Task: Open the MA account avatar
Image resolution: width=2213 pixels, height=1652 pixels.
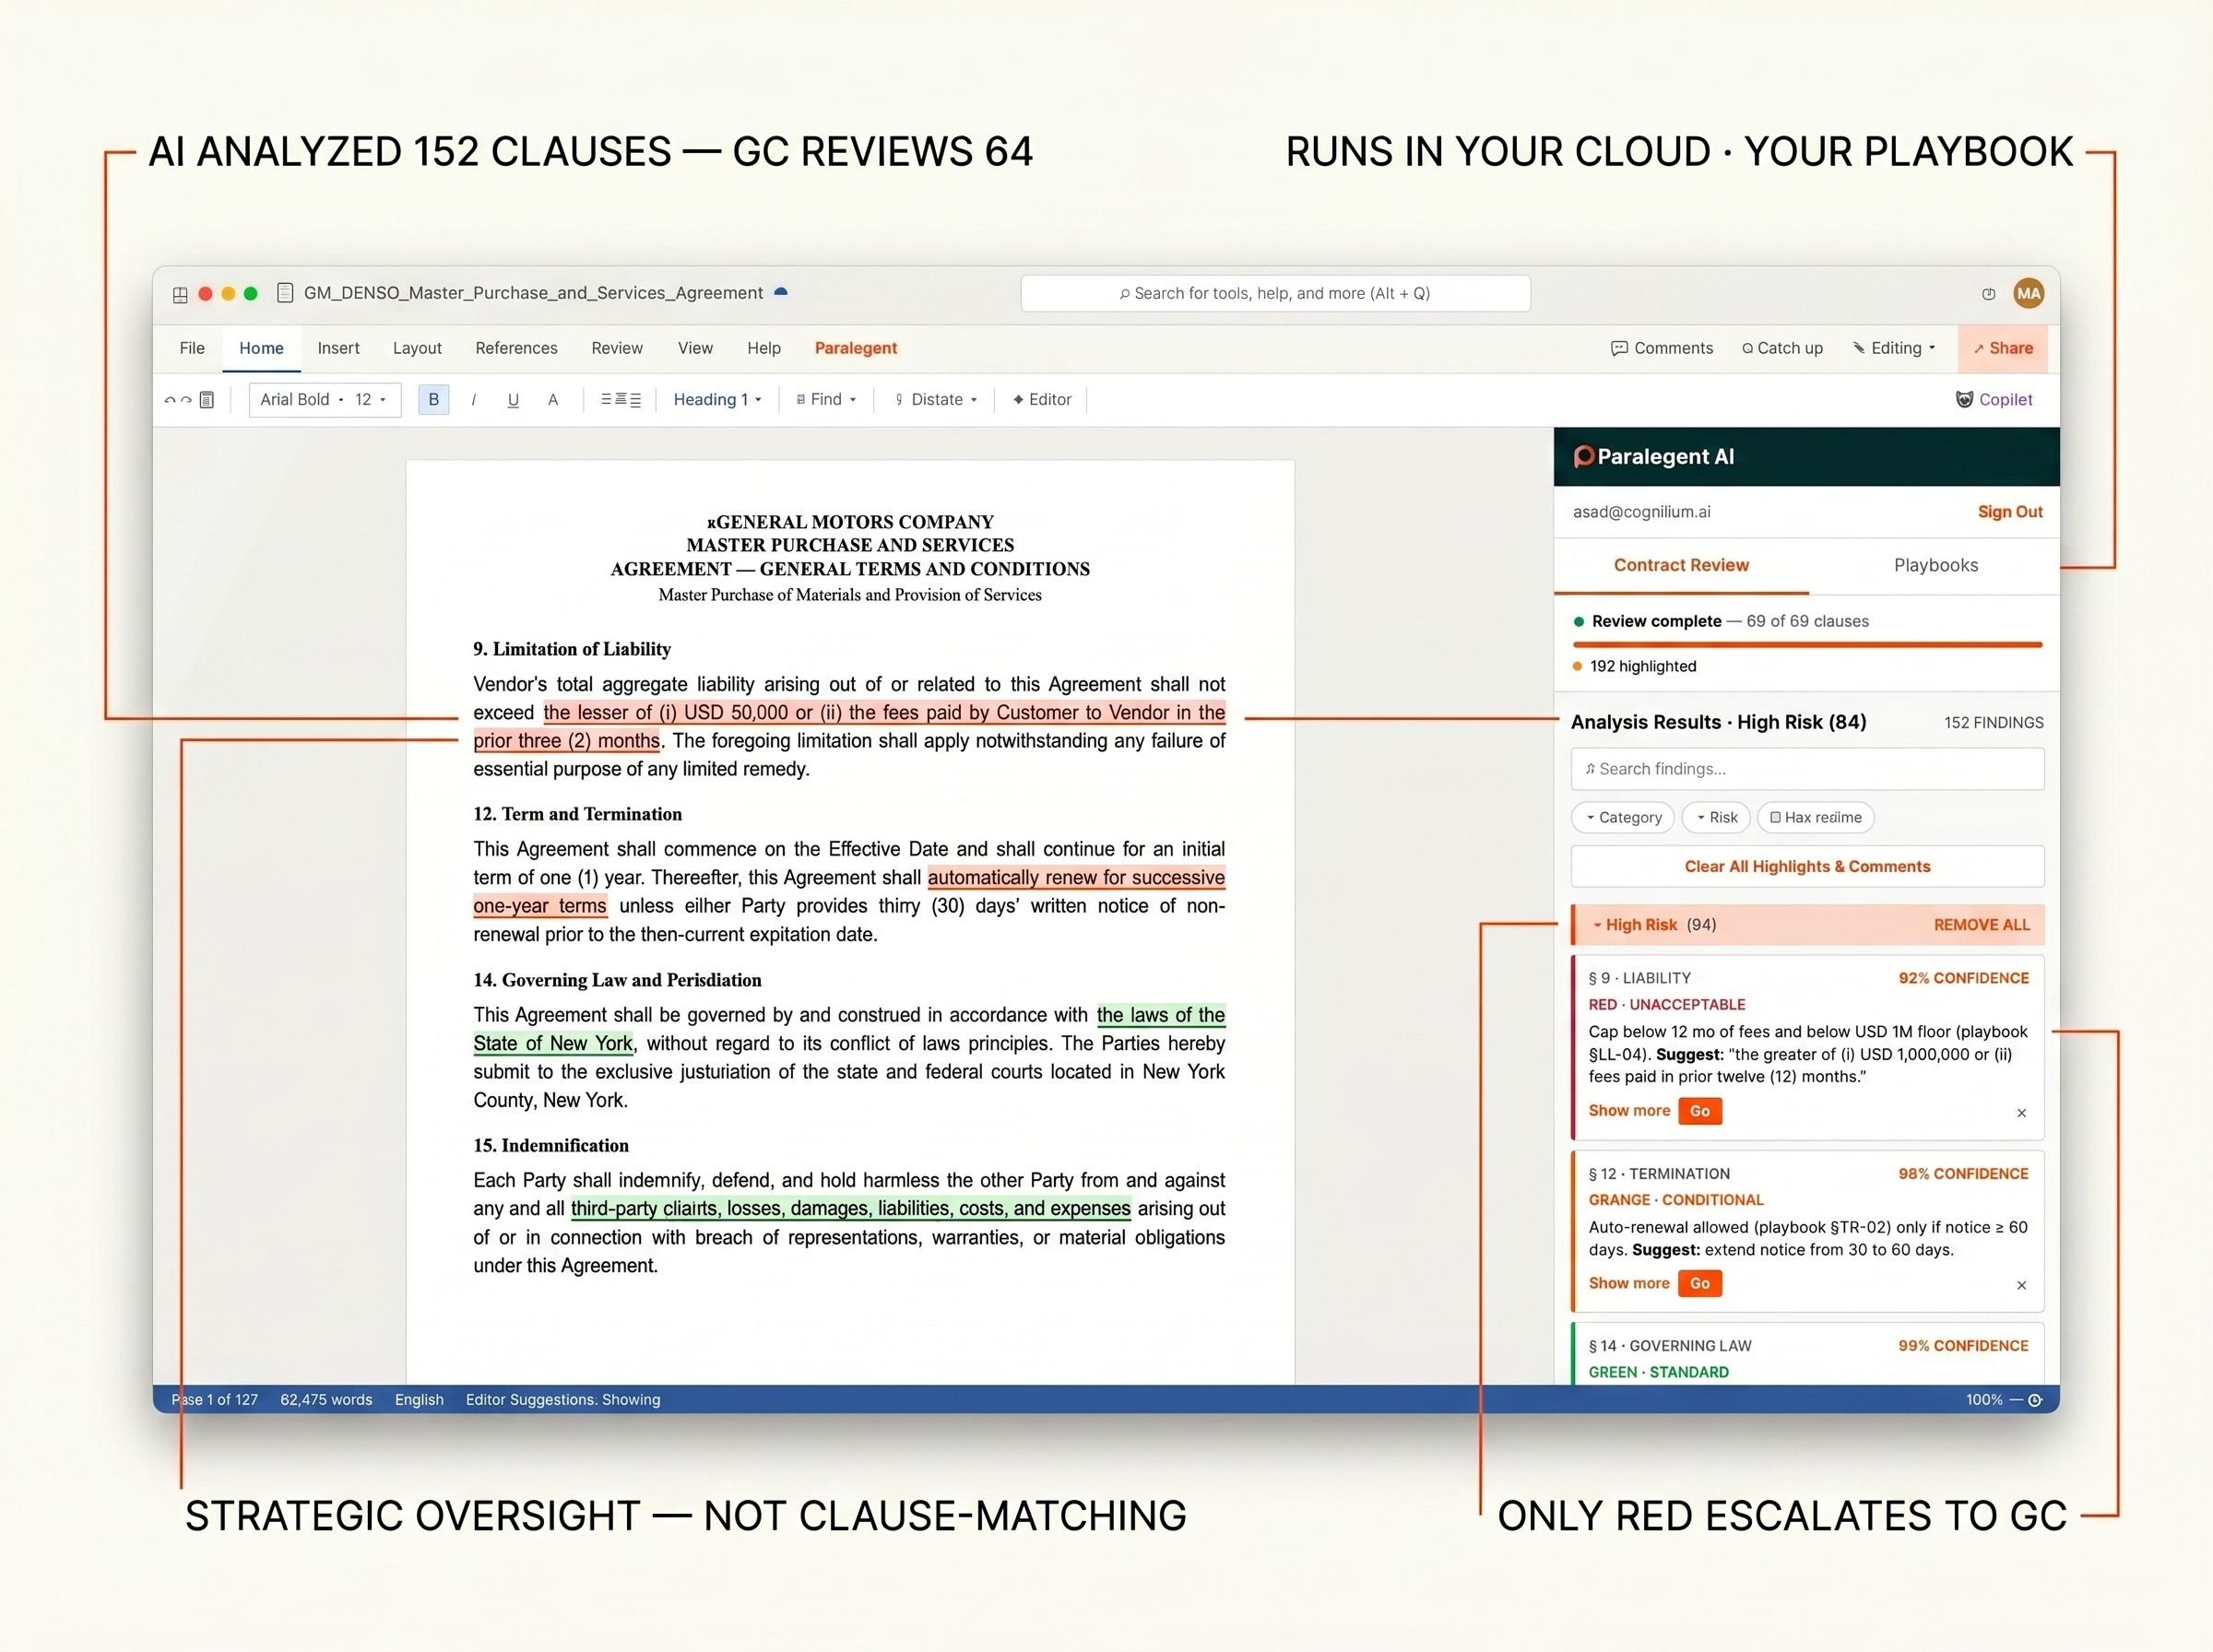Action: coord(2028,293)
